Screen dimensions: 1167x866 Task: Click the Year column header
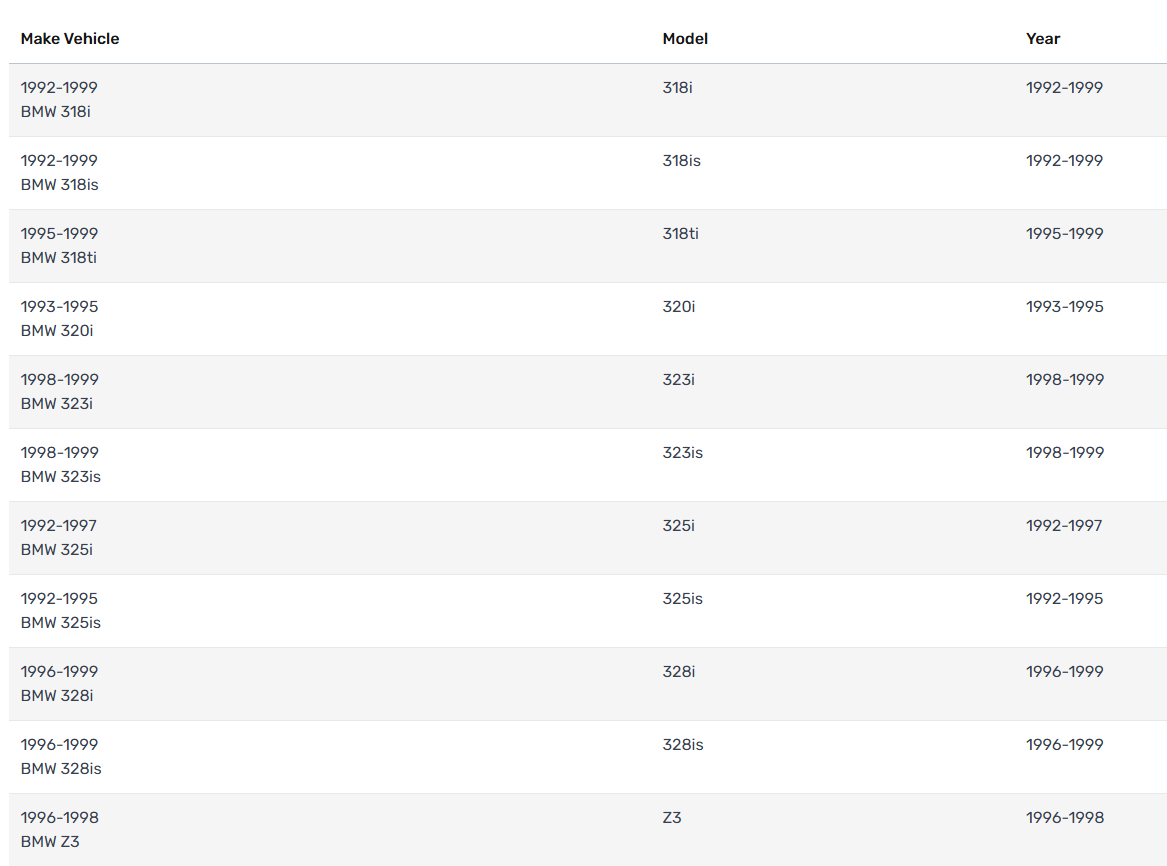(1043, 39)
